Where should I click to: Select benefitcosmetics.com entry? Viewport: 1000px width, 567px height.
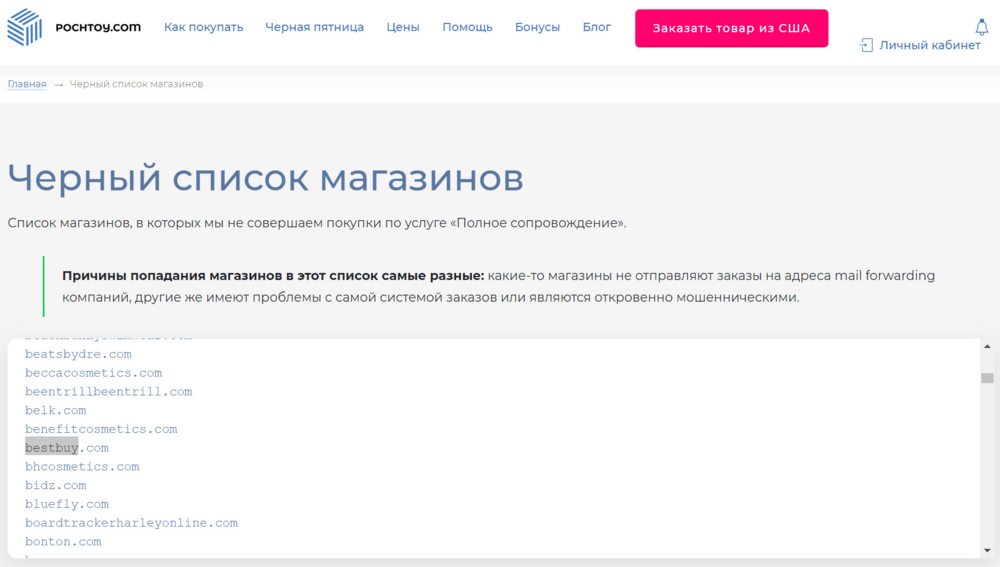[x=101, y=429]
